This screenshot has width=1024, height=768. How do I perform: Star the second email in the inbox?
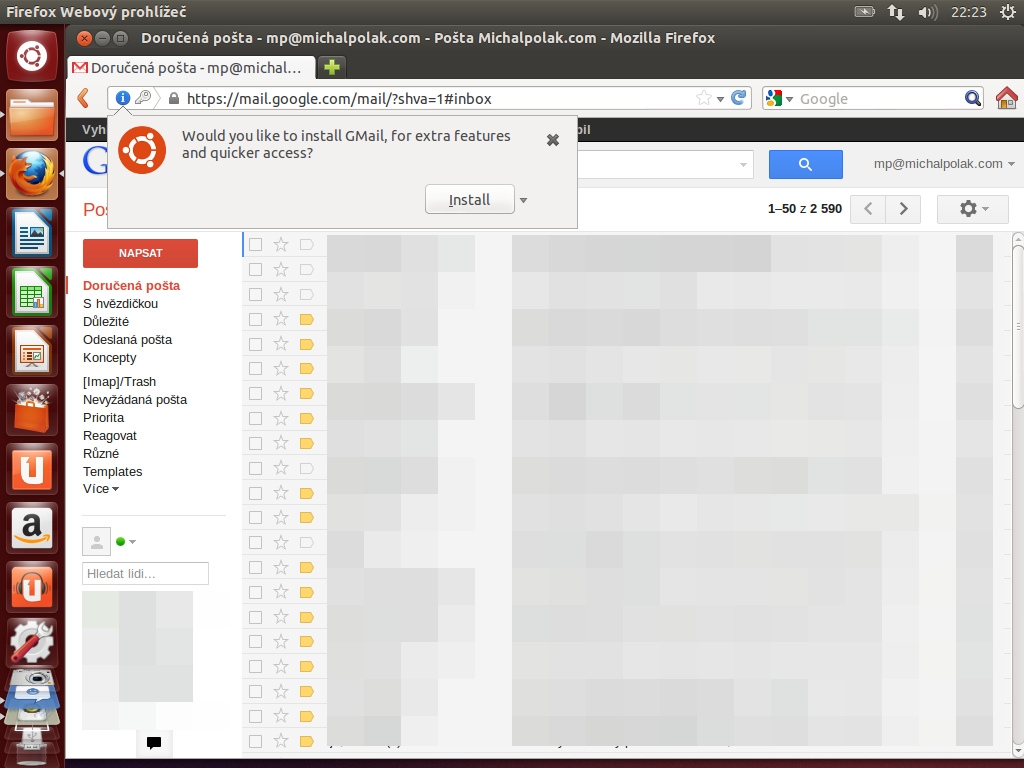click(x=281, y=269)
